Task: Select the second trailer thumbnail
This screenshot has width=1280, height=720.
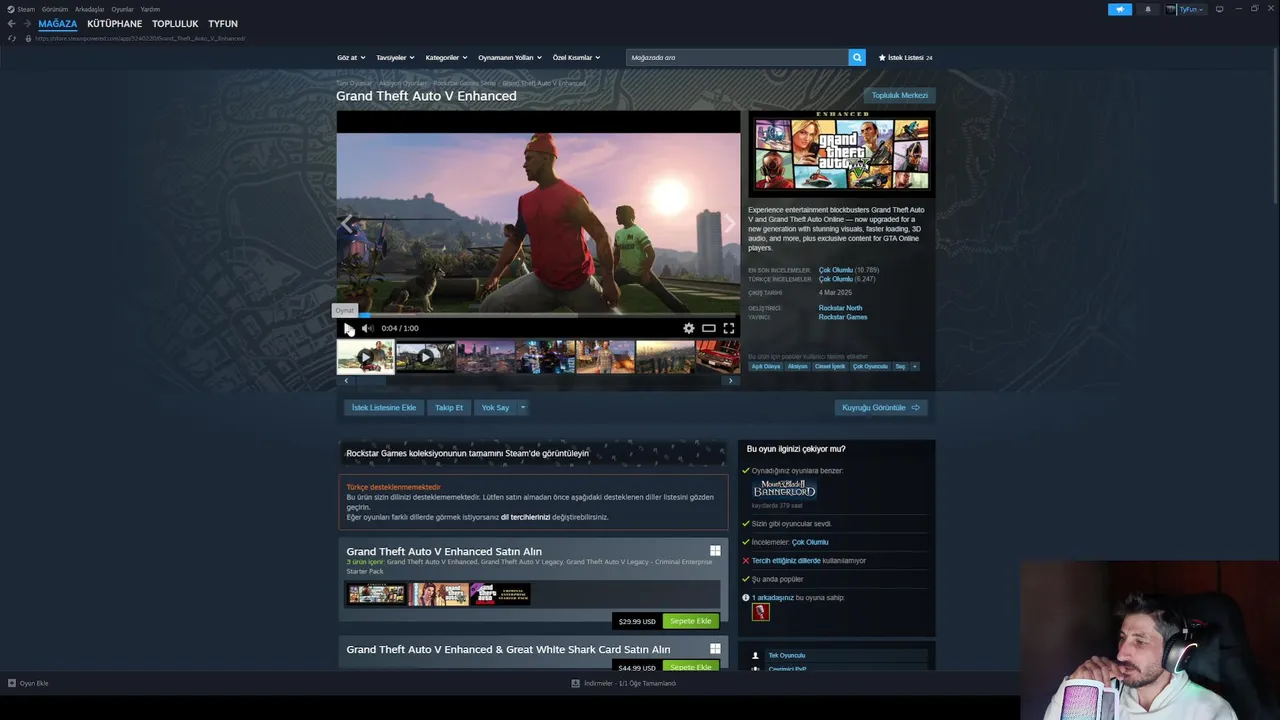Action: 425,357
